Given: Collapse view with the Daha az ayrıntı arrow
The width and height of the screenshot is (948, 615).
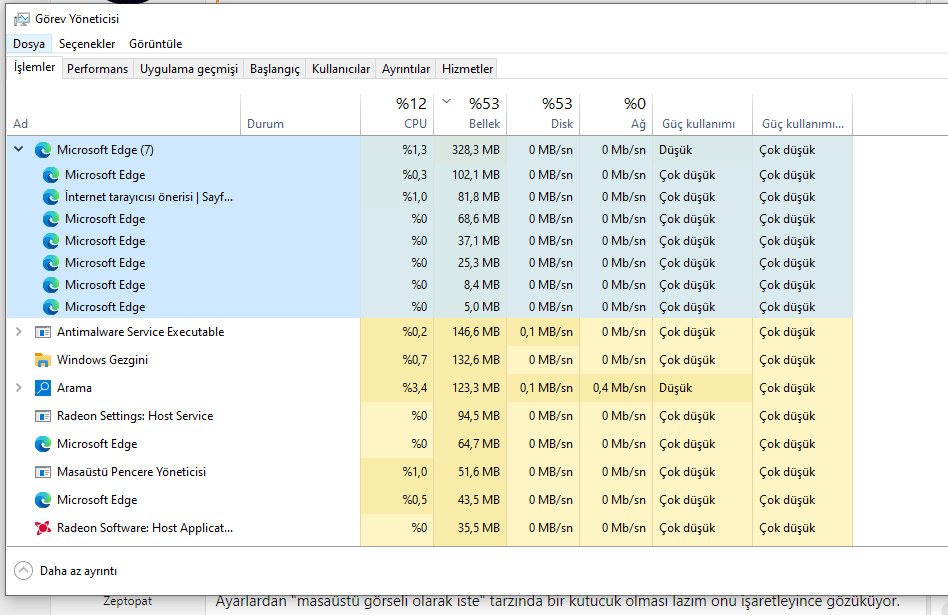Looking at the screenshot, I should pyautogui.click(x=23, y=570).
